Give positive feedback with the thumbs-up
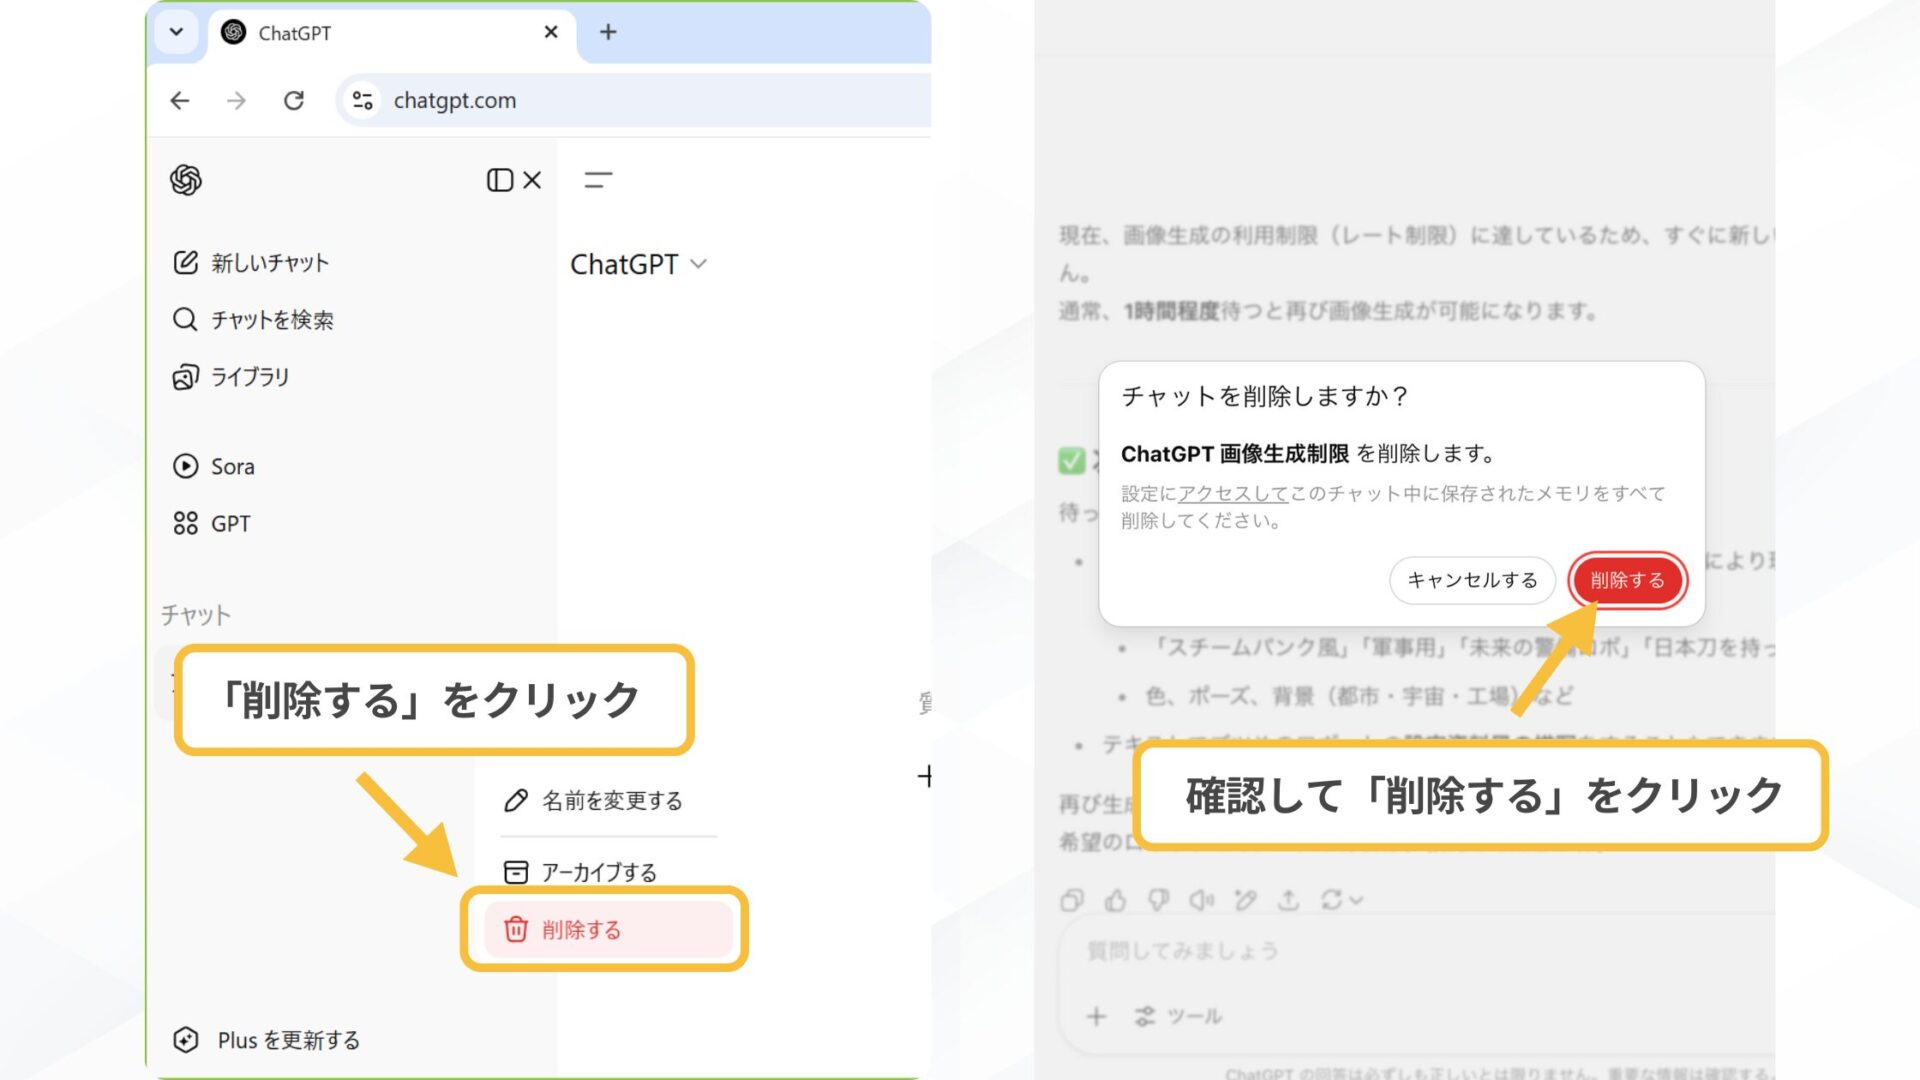Screen dimensions: 1920x1080 [x=1114, y=900]
